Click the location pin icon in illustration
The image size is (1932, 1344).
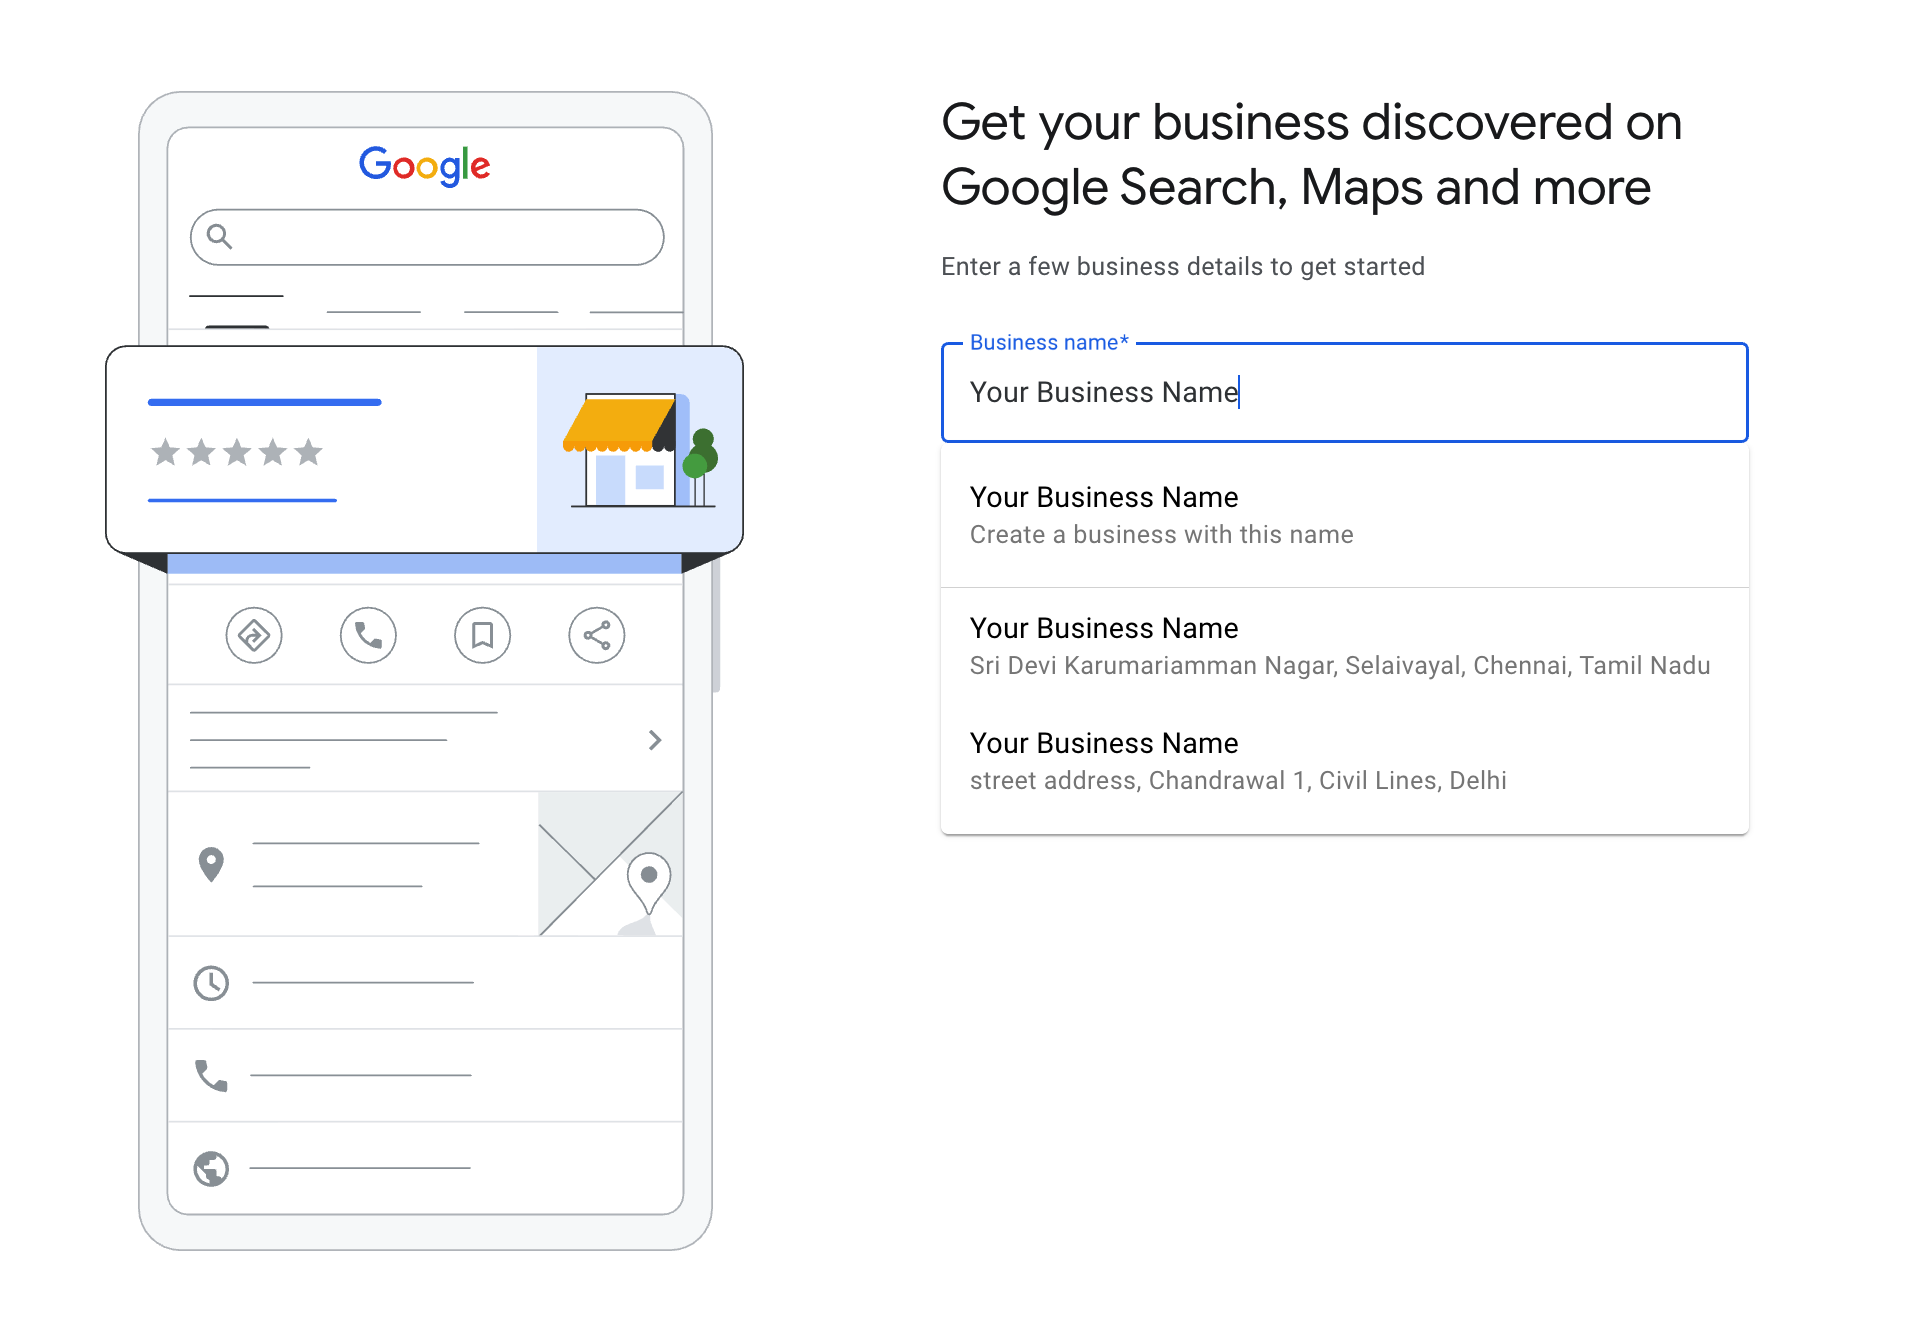tap(211, 864)
